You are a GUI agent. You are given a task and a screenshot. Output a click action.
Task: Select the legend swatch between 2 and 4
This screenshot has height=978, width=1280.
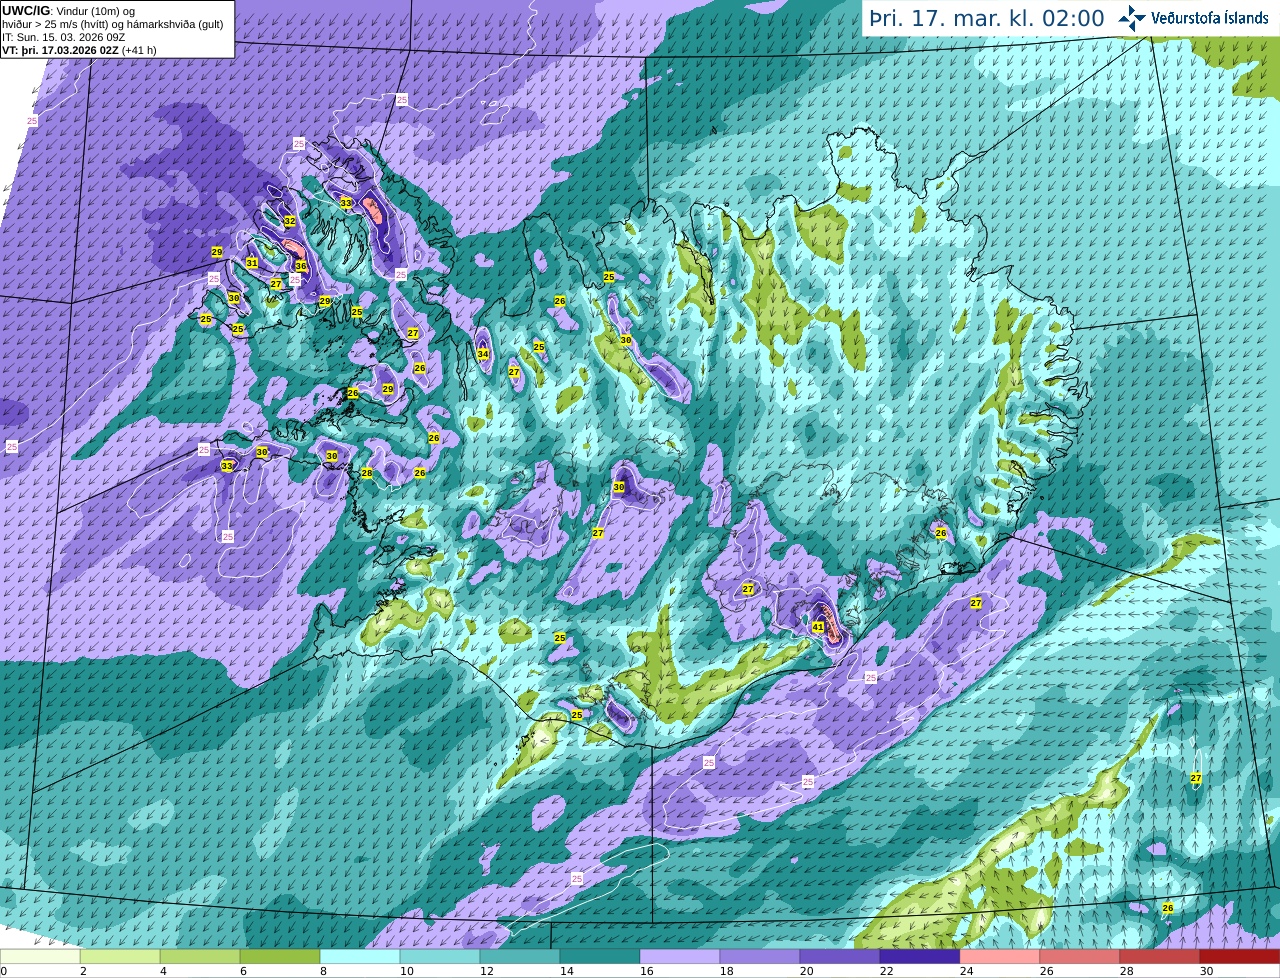(x=120, y=956)
